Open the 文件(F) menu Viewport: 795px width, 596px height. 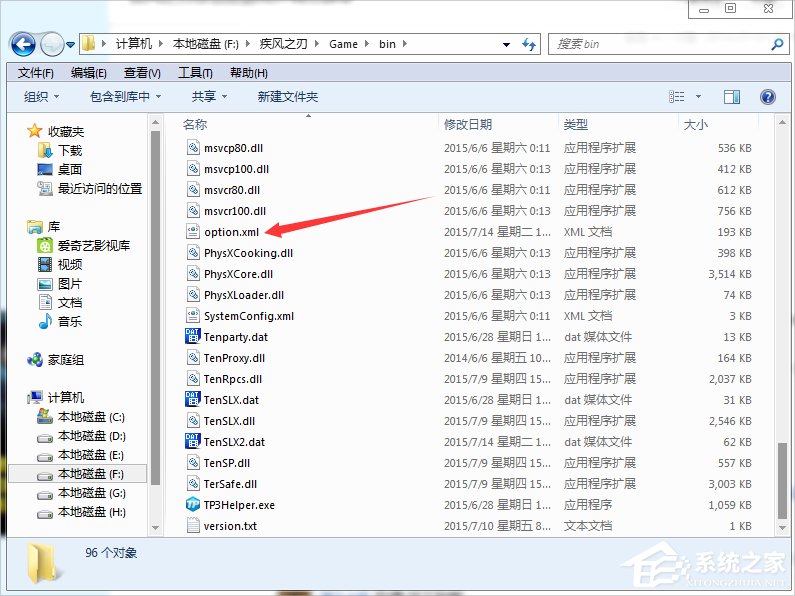(35, 73)
